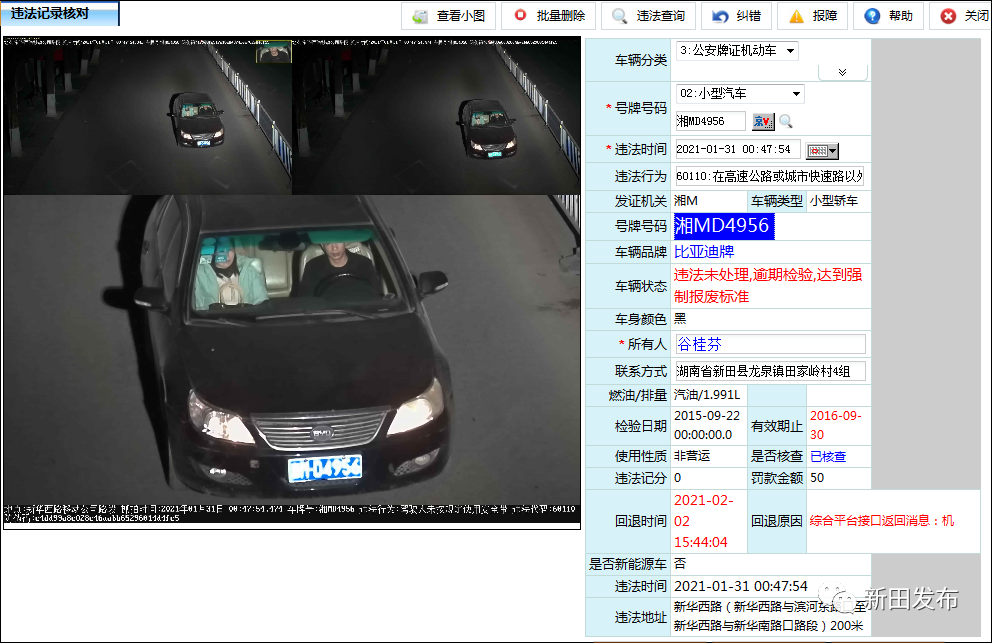Click the 已核查 link
Viewport: 992px width, 643px height.
tap(828, 456)
